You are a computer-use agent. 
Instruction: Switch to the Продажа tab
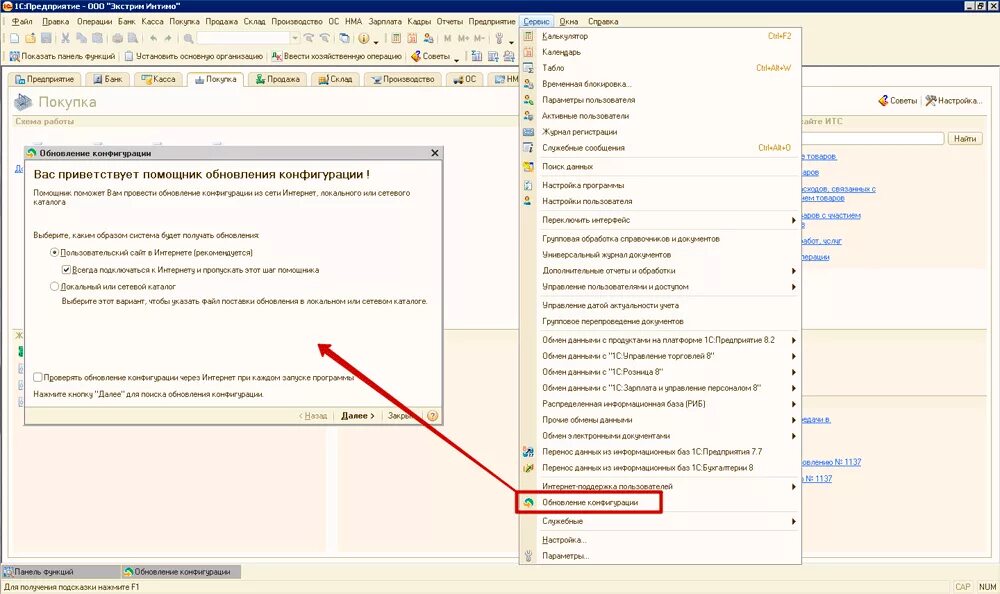[277, 79]
